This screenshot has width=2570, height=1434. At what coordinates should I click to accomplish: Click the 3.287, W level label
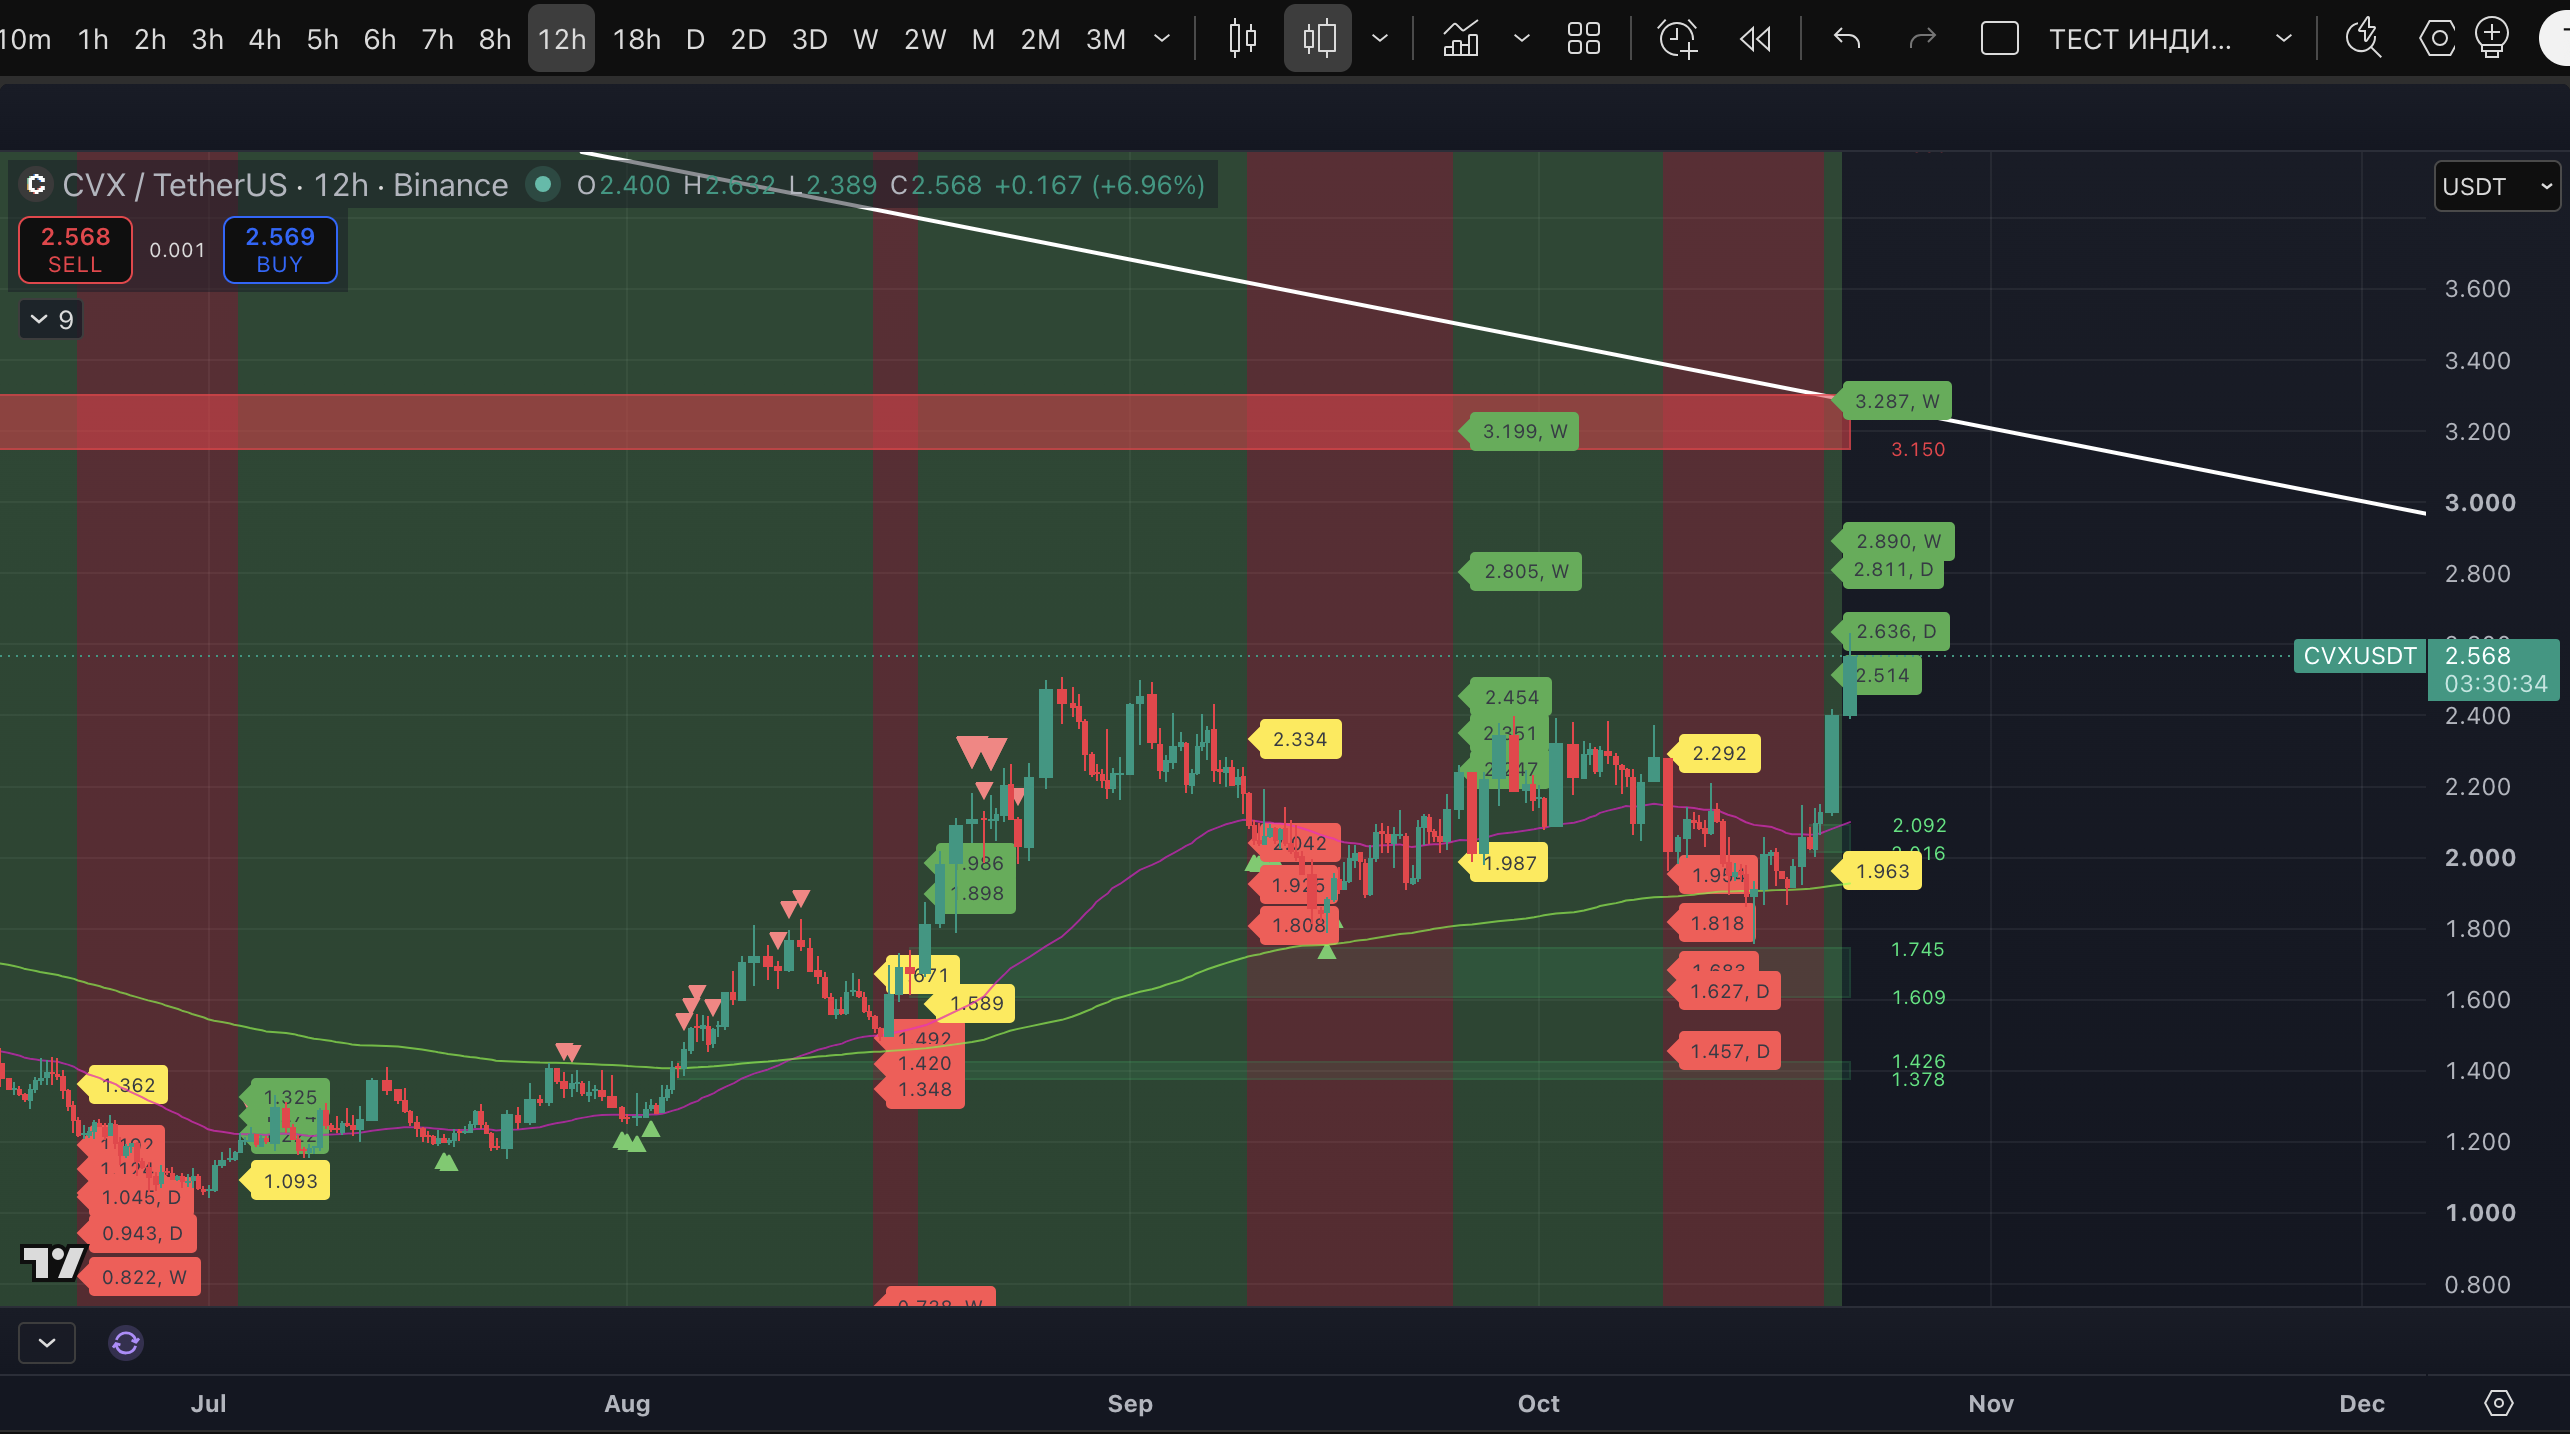pos(1896,401)
